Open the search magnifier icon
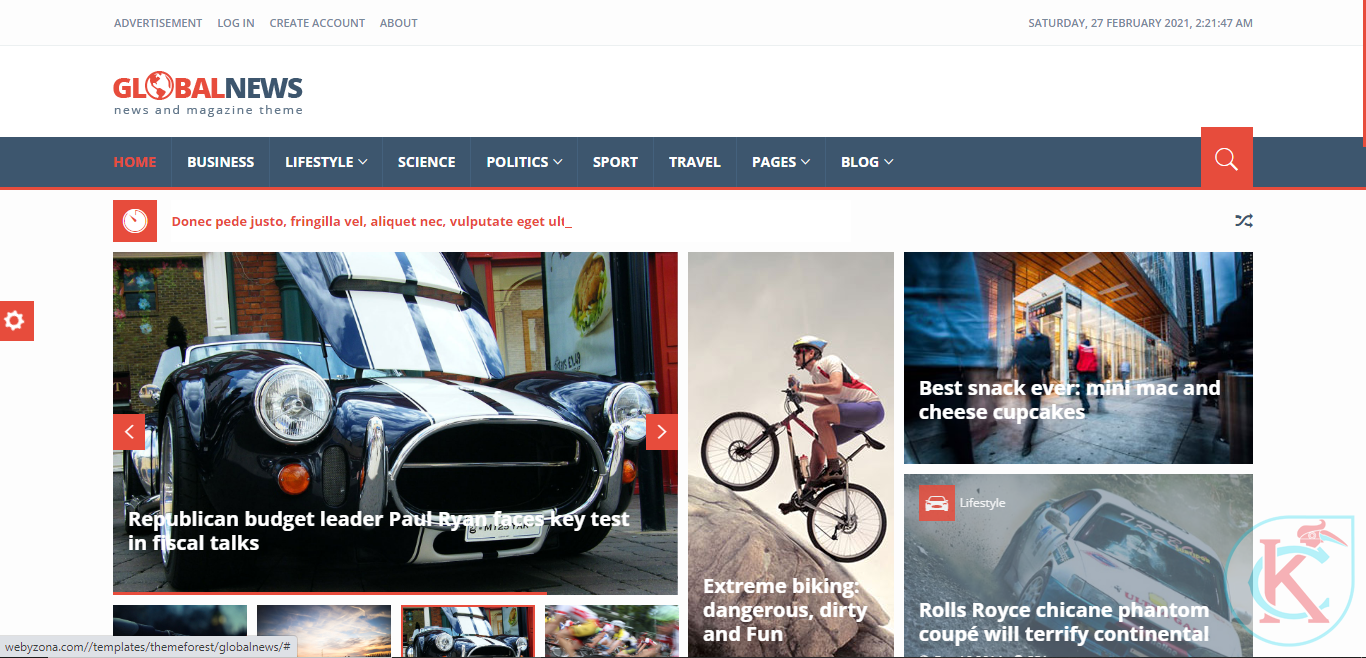 coord(1226,159)
